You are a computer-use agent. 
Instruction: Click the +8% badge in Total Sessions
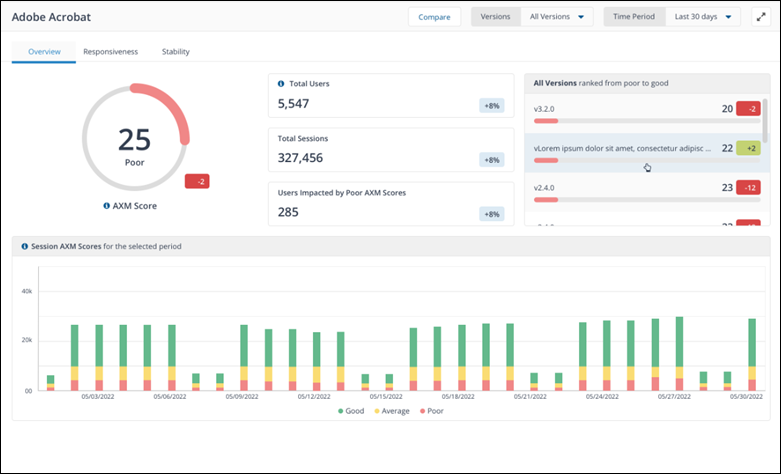491,159
